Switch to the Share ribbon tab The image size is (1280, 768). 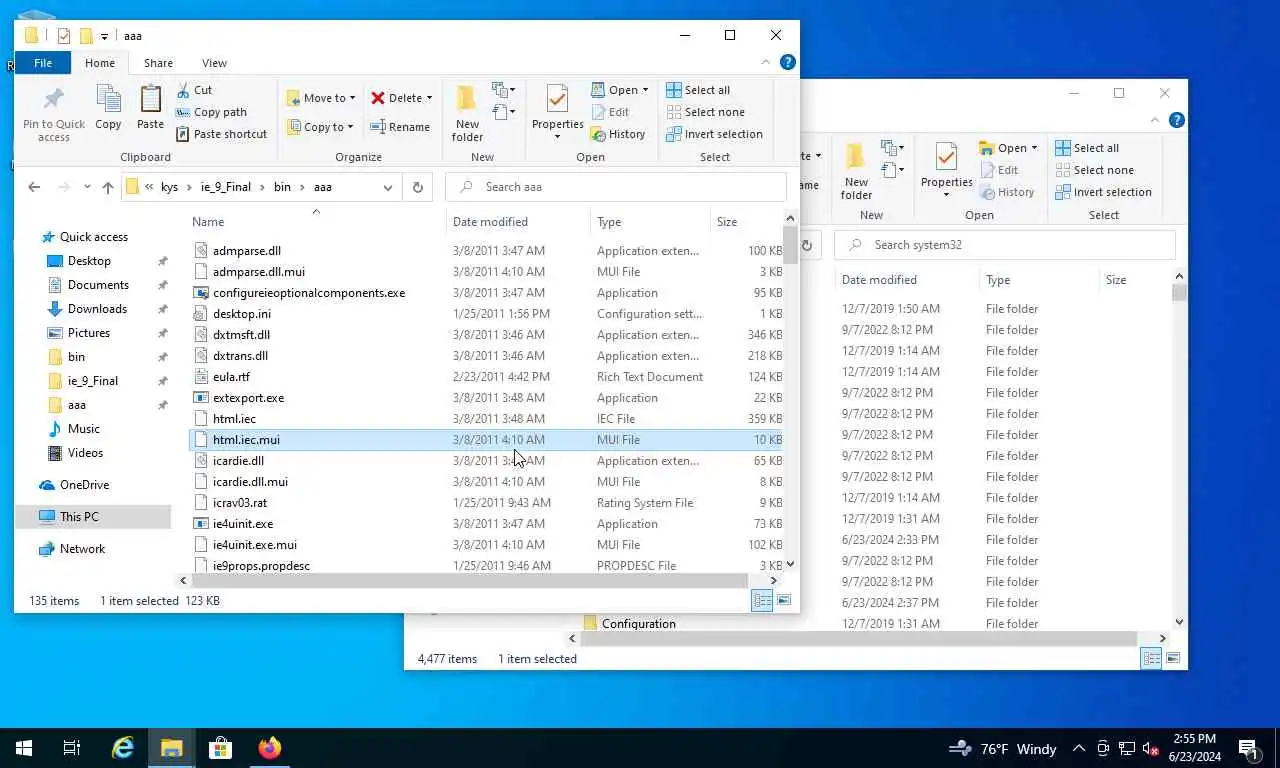point(158,62)
